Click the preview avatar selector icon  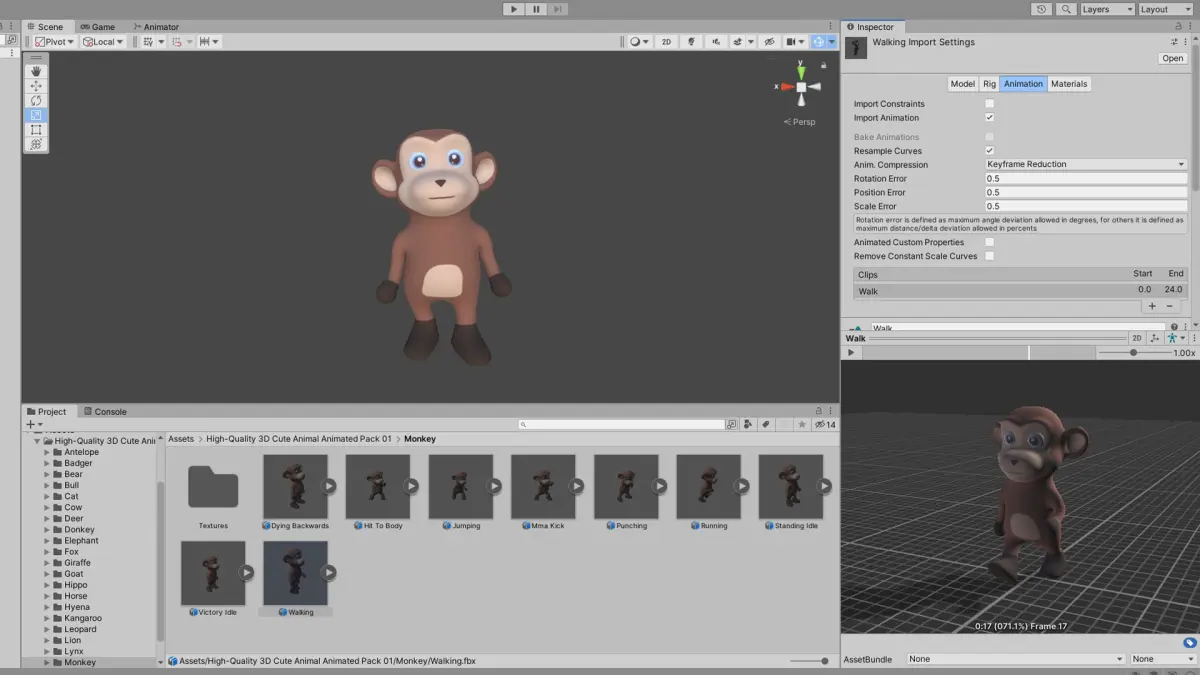tap(1175, 338)
